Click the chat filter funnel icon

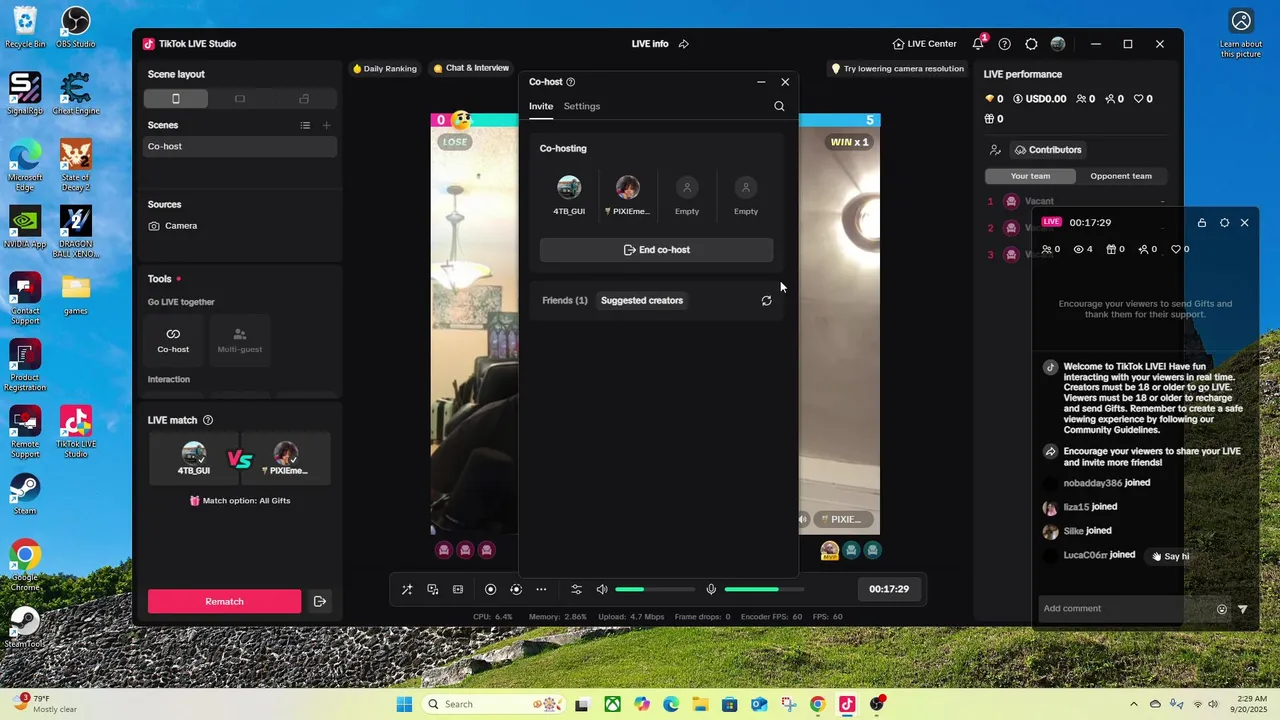coord(1243,609)
